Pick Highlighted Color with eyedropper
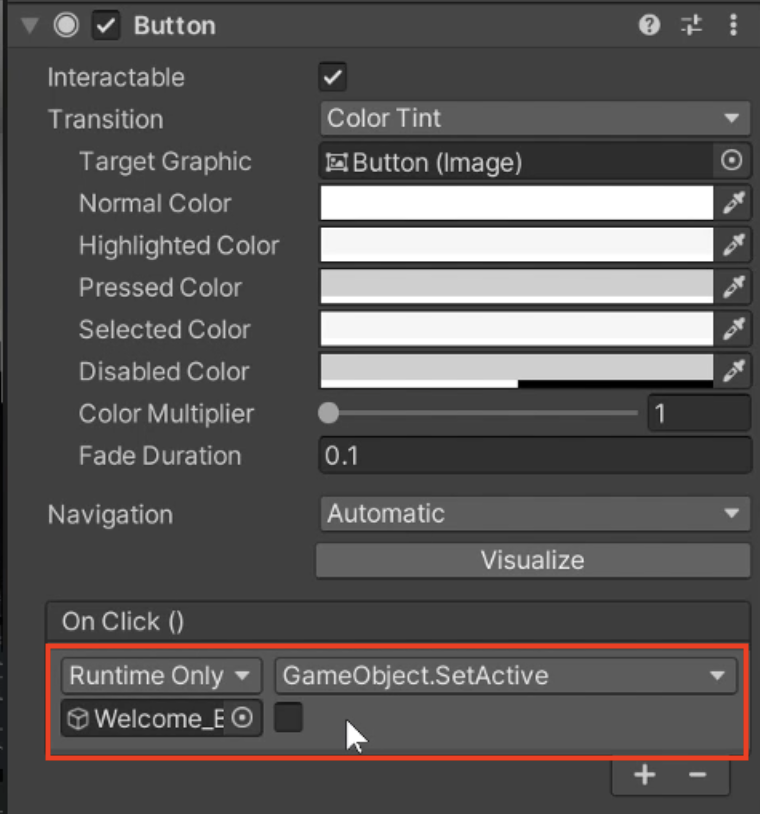The image size is (760, 814). coord(734,246)
